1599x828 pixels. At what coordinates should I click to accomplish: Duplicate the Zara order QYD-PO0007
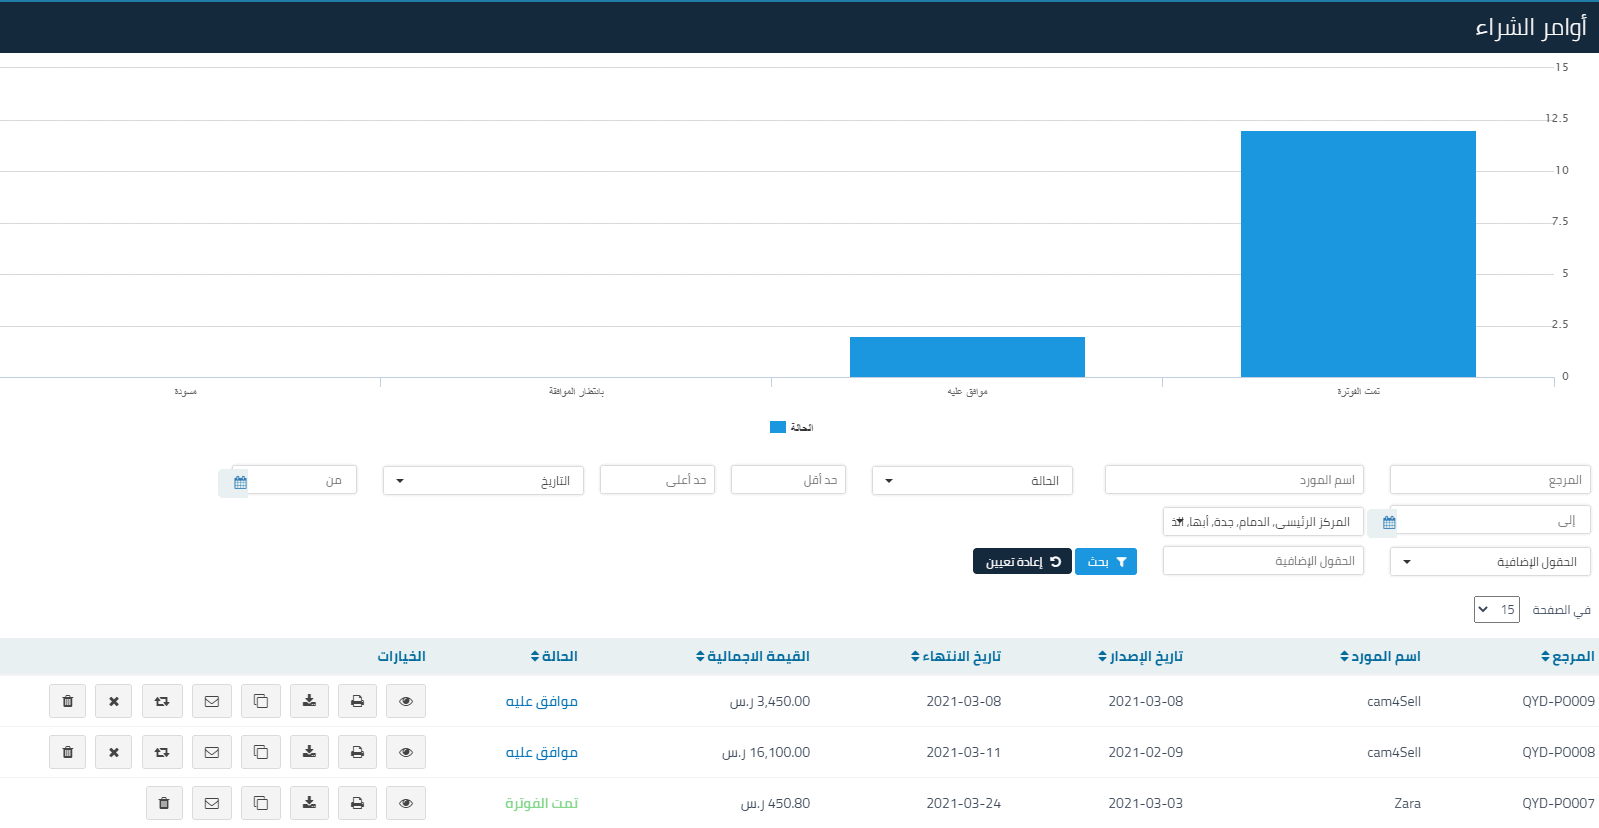tap(261, 803)
